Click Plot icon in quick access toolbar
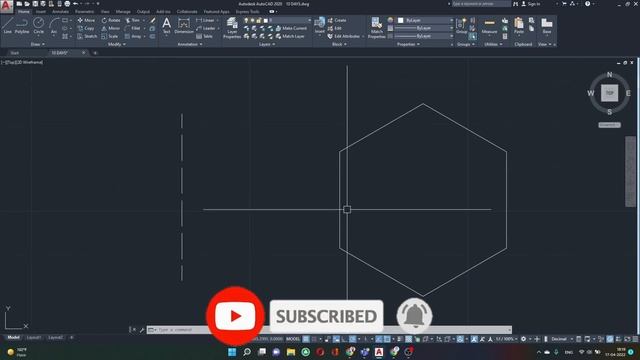 point(67,4)
